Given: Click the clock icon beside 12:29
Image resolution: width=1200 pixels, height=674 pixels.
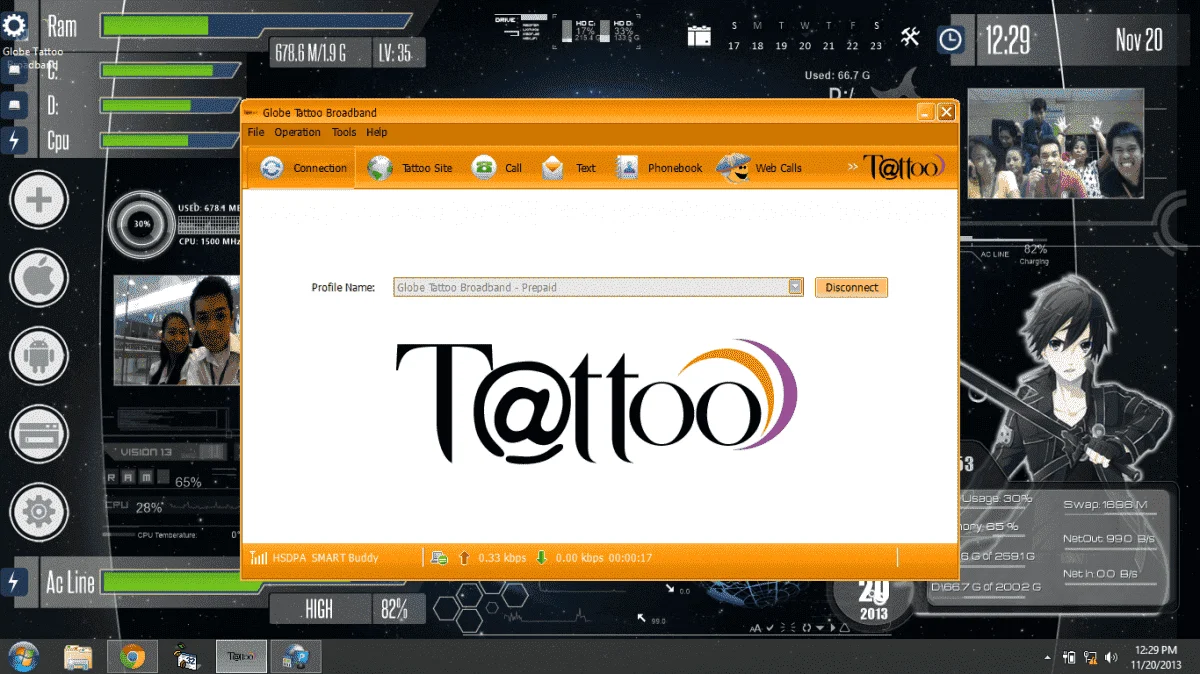Looking at the screenshot, I should coord(950,39).
